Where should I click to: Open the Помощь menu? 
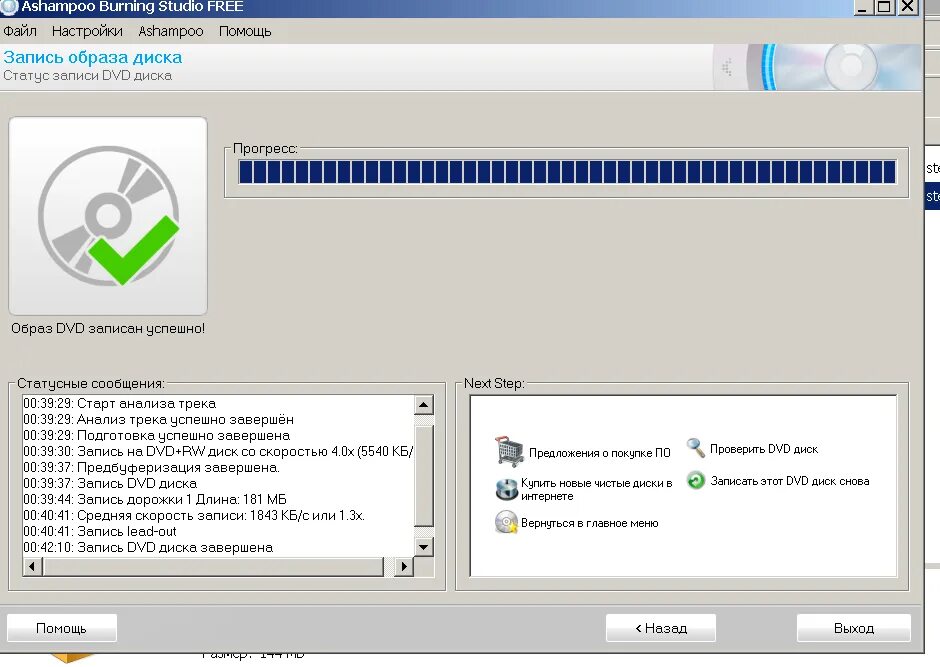point(245,31)
